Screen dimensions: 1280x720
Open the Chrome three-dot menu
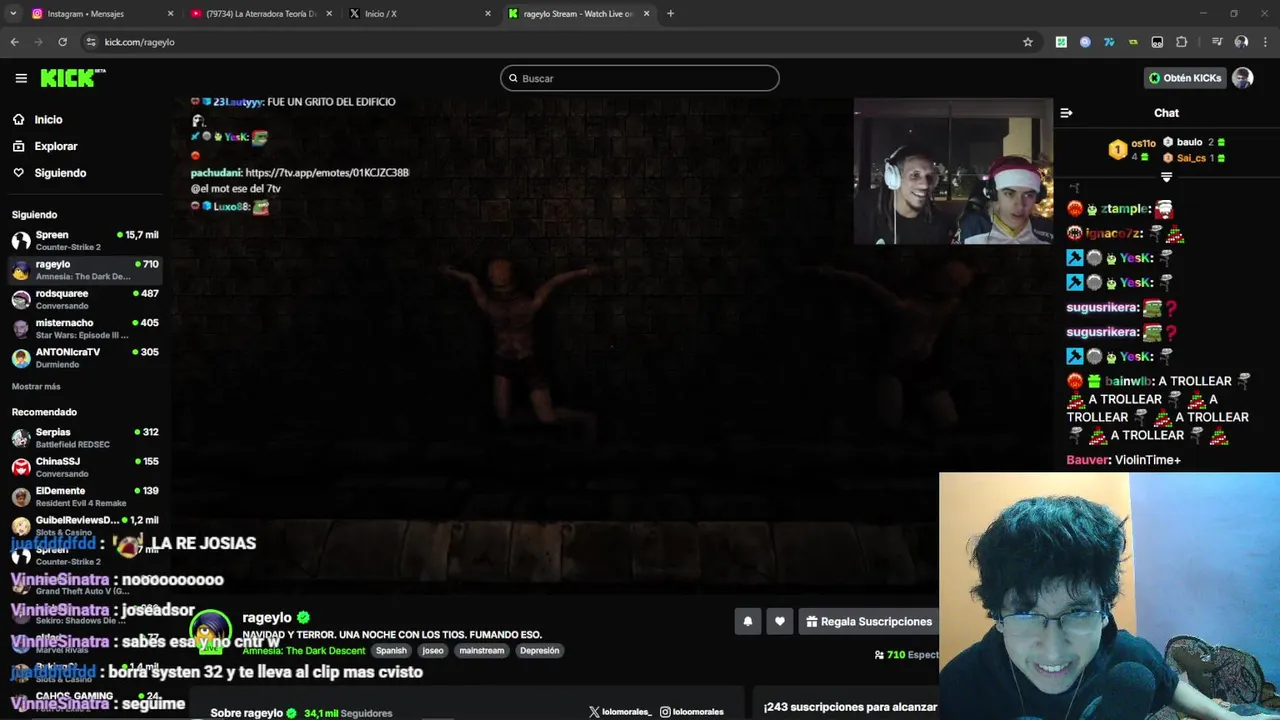[x=1265, y=42]
